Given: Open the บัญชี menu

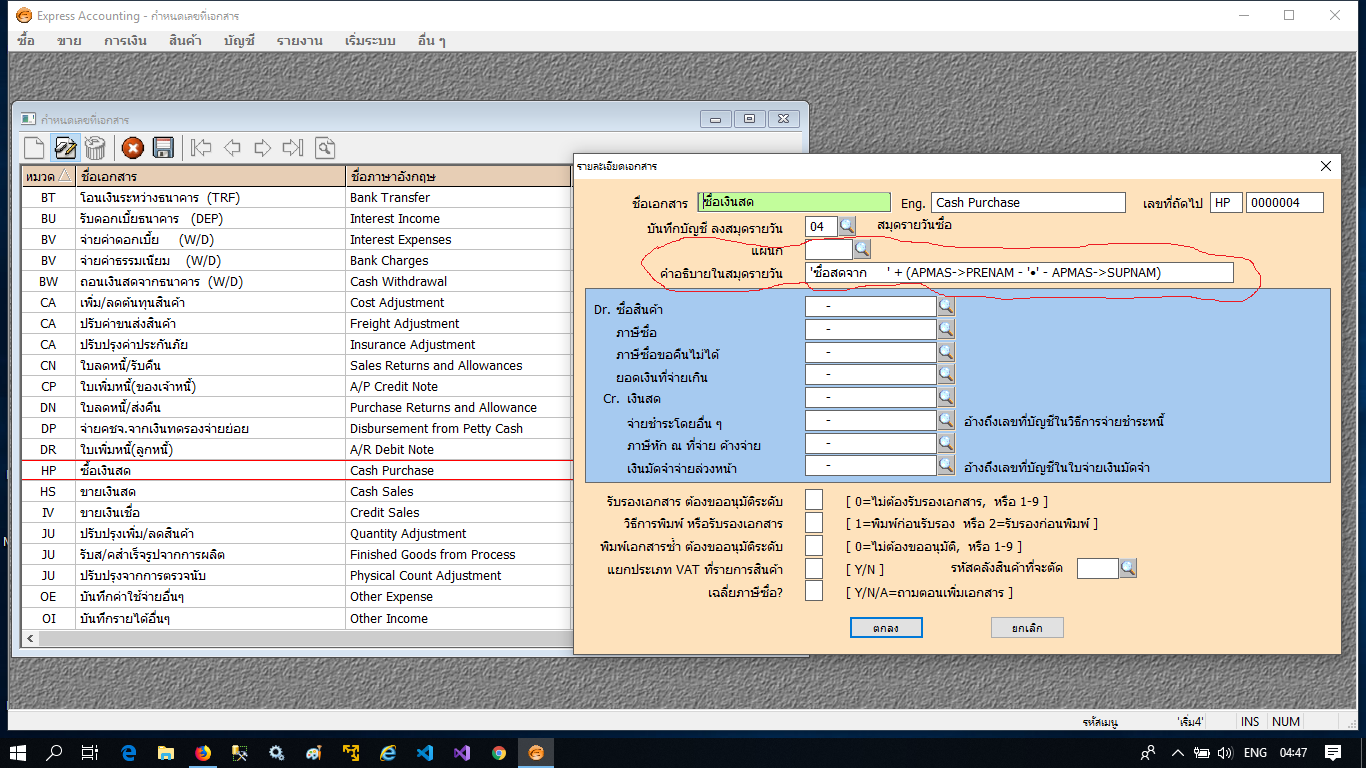Looking at the screenshot, I should tap(239, 41).
